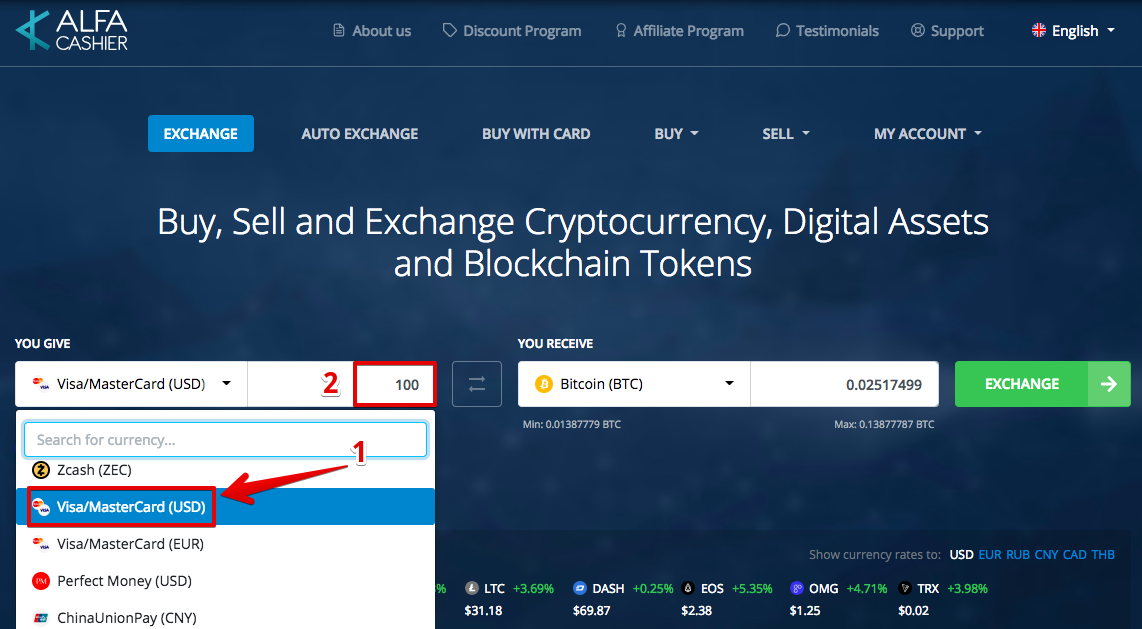Click the Affiliate Program ribbon icon
Screen dimensions: 1142x629
click(x=621, y=31)
